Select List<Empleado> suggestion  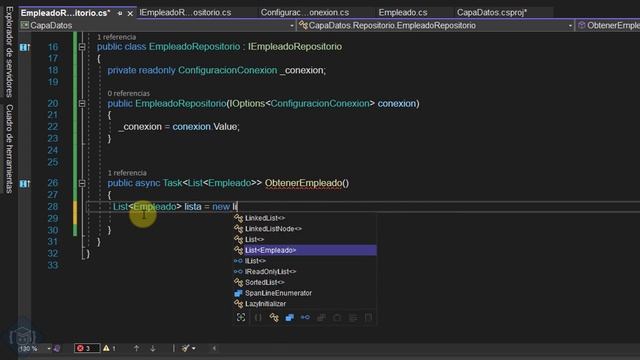[304, 250]
